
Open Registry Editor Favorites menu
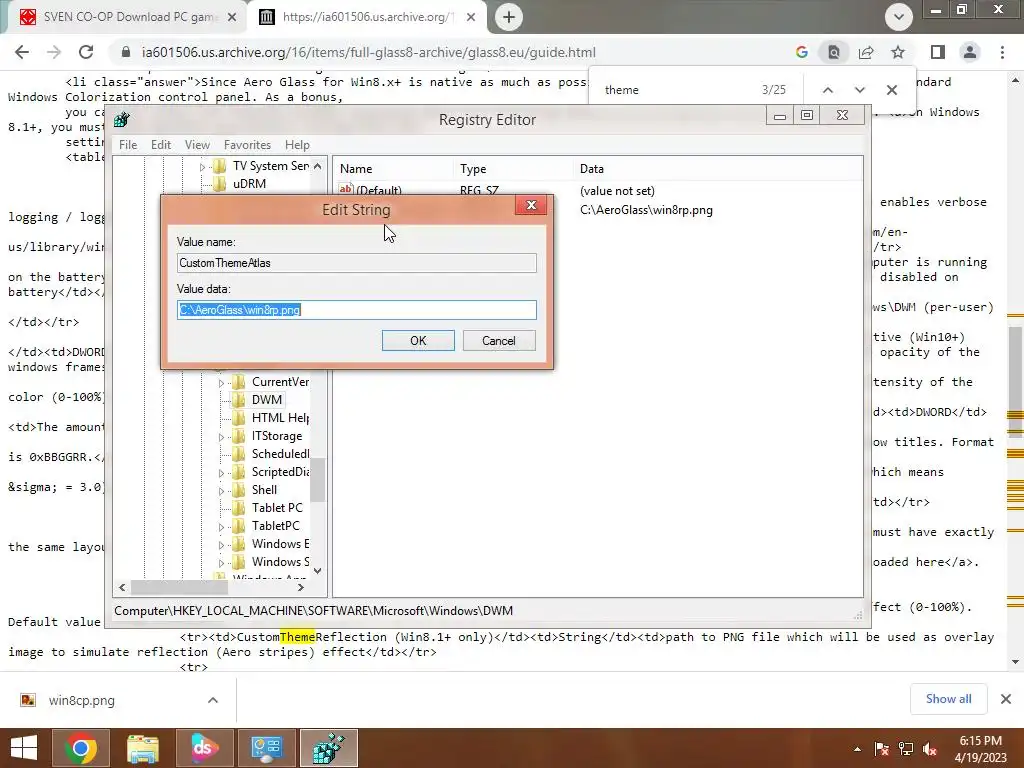tap(247, 145)
